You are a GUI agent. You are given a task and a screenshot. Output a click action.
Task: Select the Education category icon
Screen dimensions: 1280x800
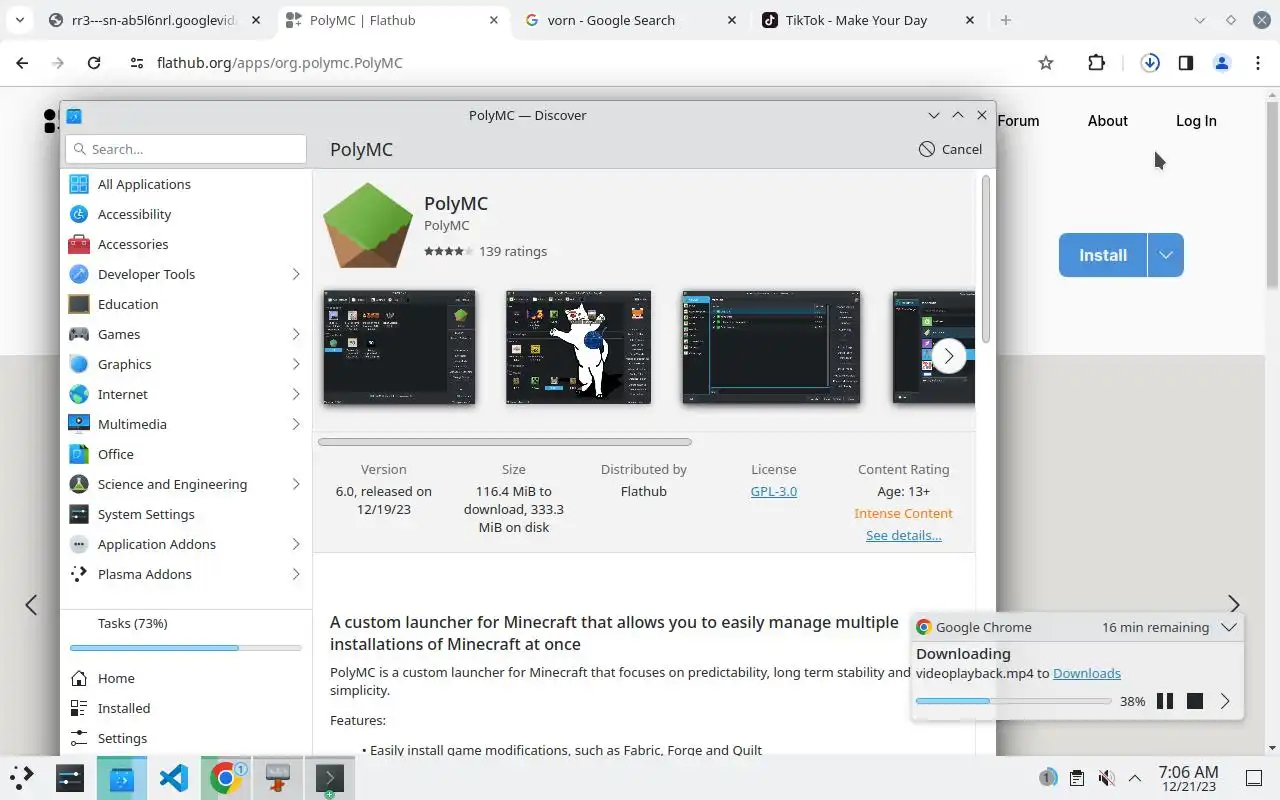coord(79,304)
